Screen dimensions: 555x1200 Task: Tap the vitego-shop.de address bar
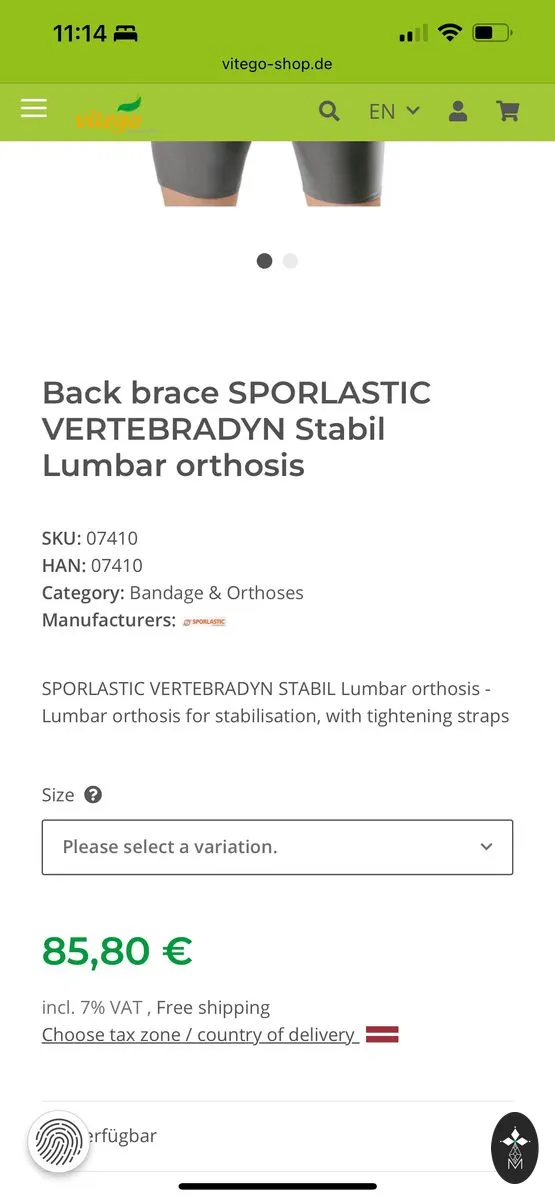tap(277, 64)
